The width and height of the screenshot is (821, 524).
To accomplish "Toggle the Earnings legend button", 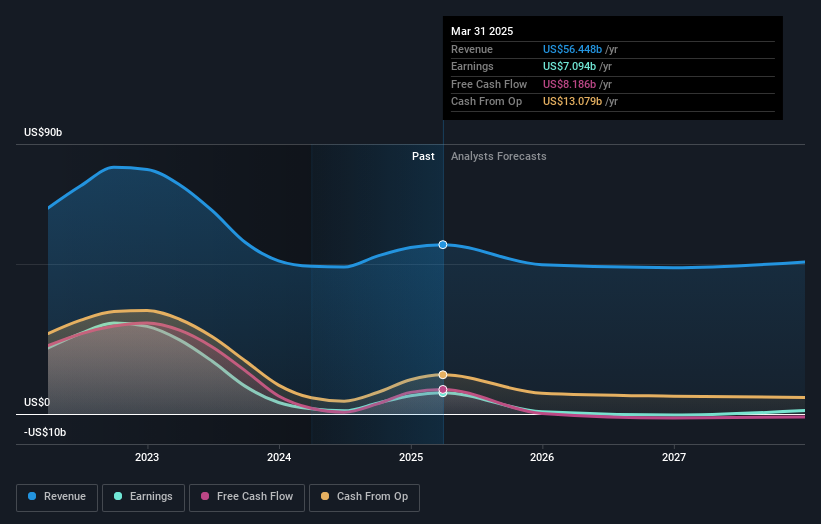I will pyautogui.click(x=143, y=497).
